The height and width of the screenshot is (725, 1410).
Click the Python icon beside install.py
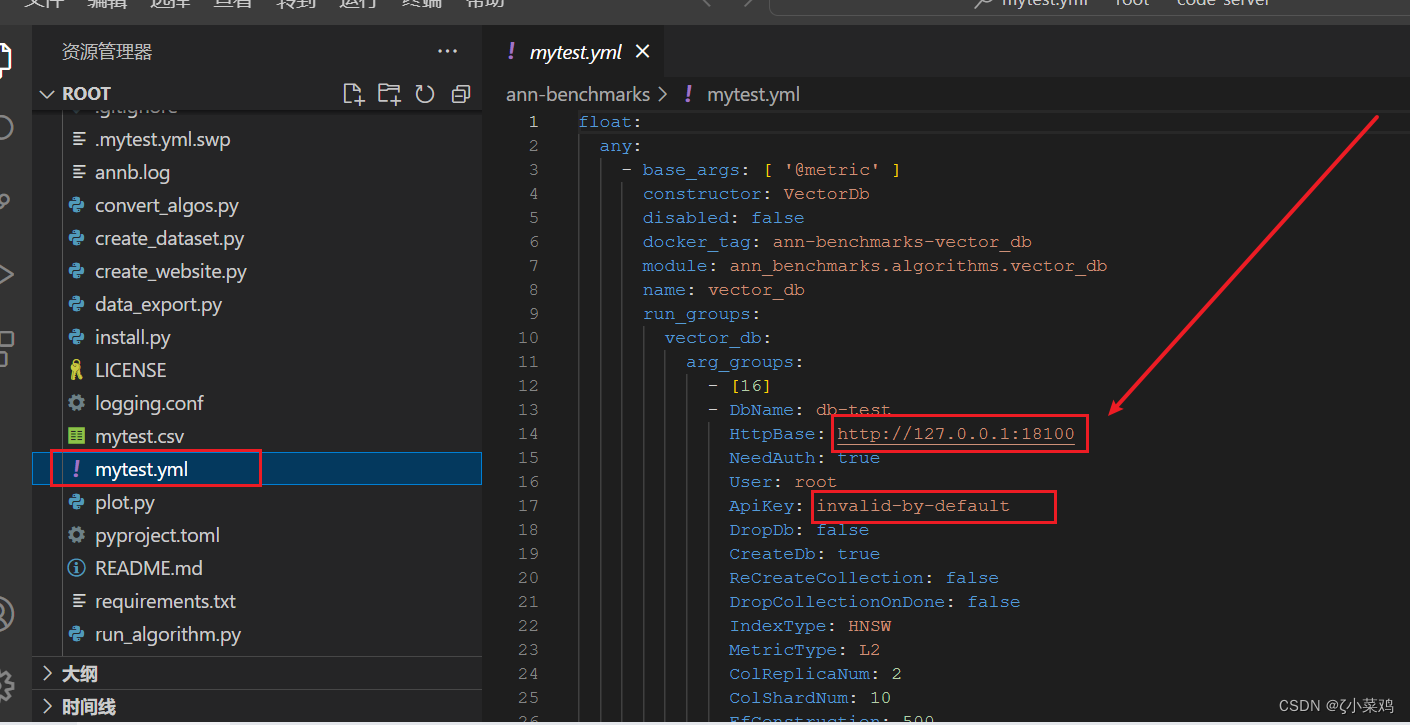click(76, 337)
